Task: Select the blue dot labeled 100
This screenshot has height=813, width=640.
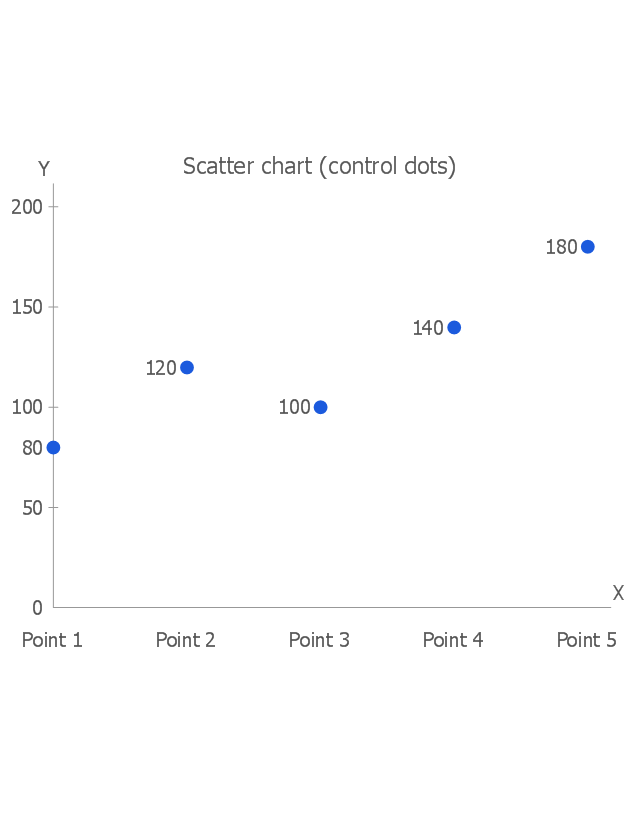Action: pyautogui.click(x=321, y=408)
